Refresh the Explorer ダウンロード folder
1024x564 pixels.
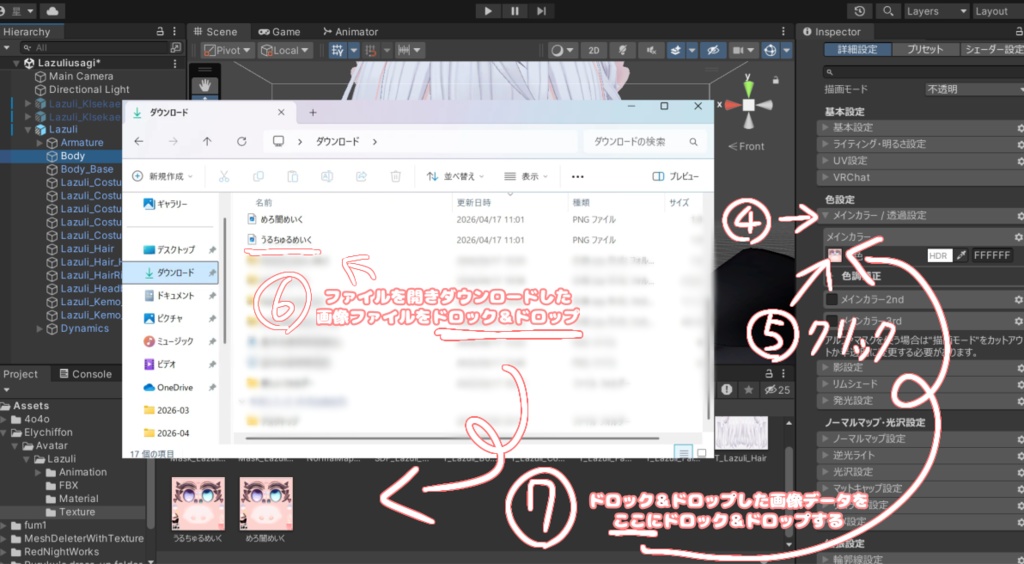point(242,141)
